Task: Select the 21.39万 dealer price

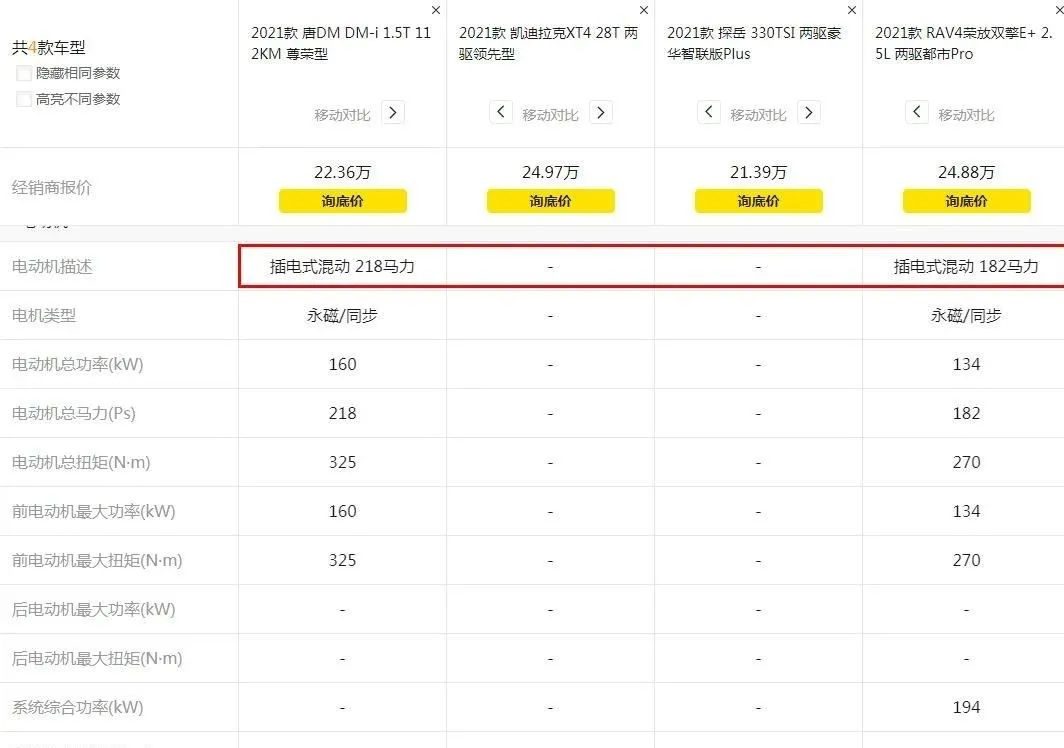Action: pos(759,172)
